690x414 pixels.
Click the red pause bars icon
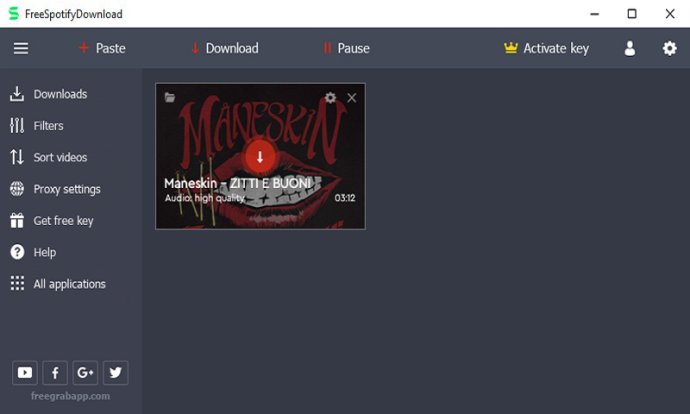[x=327, y=48]
